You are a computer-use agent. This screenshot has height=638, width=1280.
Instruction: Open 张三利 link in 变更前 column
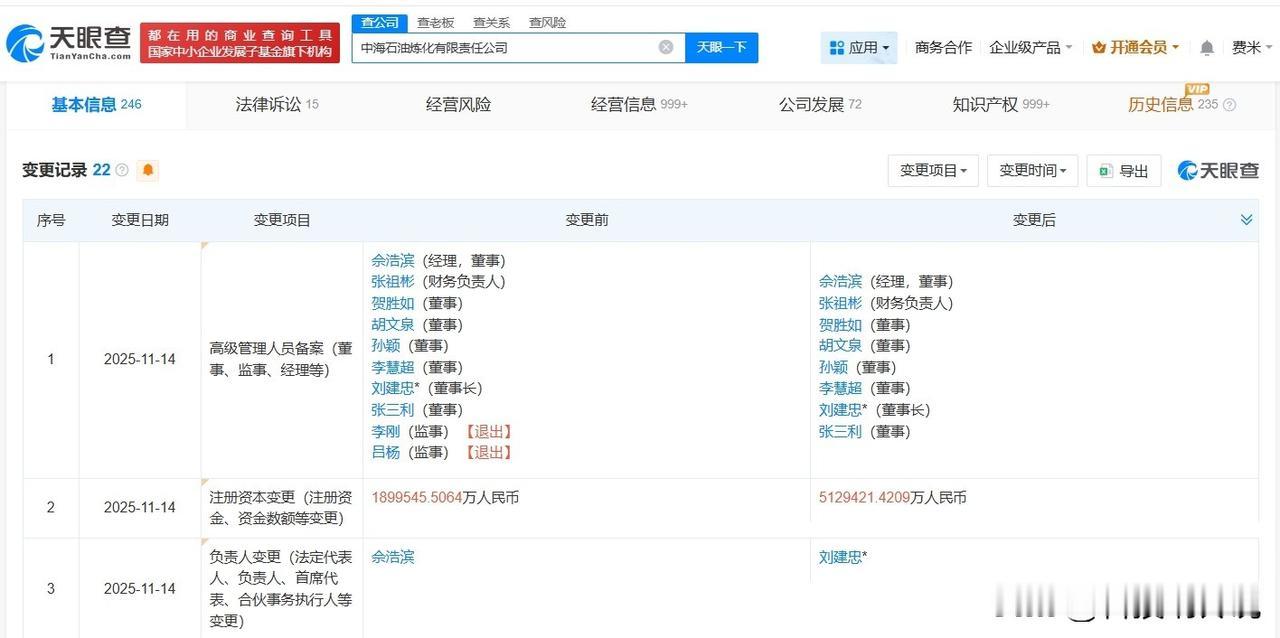tap(392, 410)
